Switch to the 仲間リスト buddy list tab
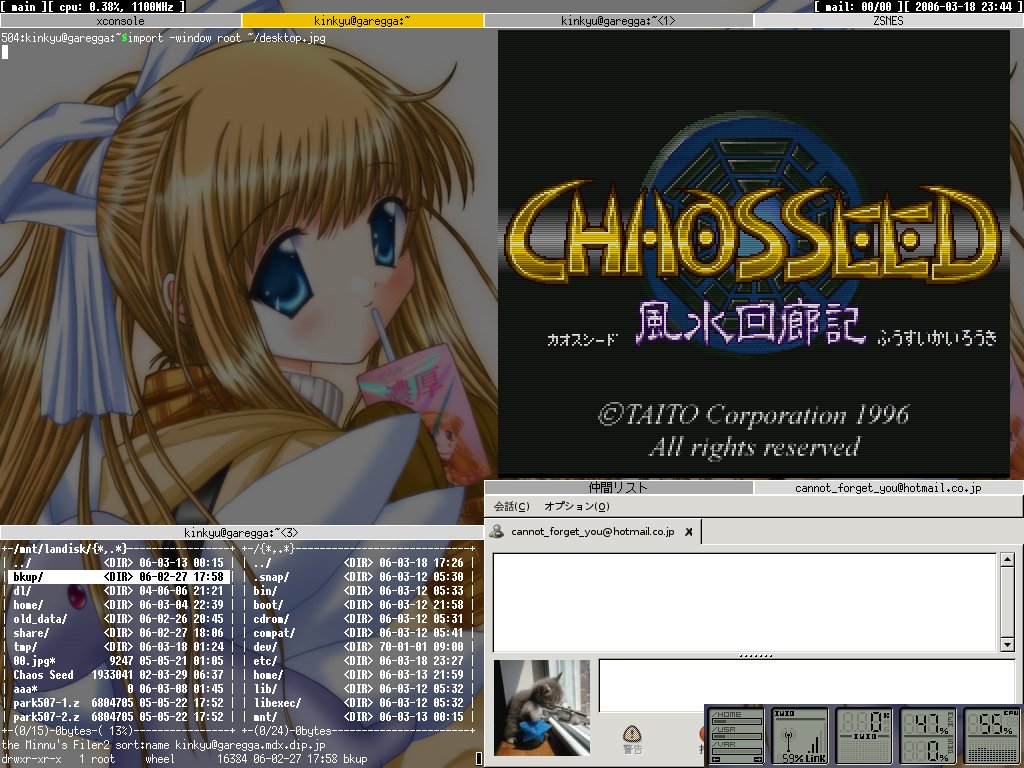Viewport: 1024px width, 768px height. [618, 487]
